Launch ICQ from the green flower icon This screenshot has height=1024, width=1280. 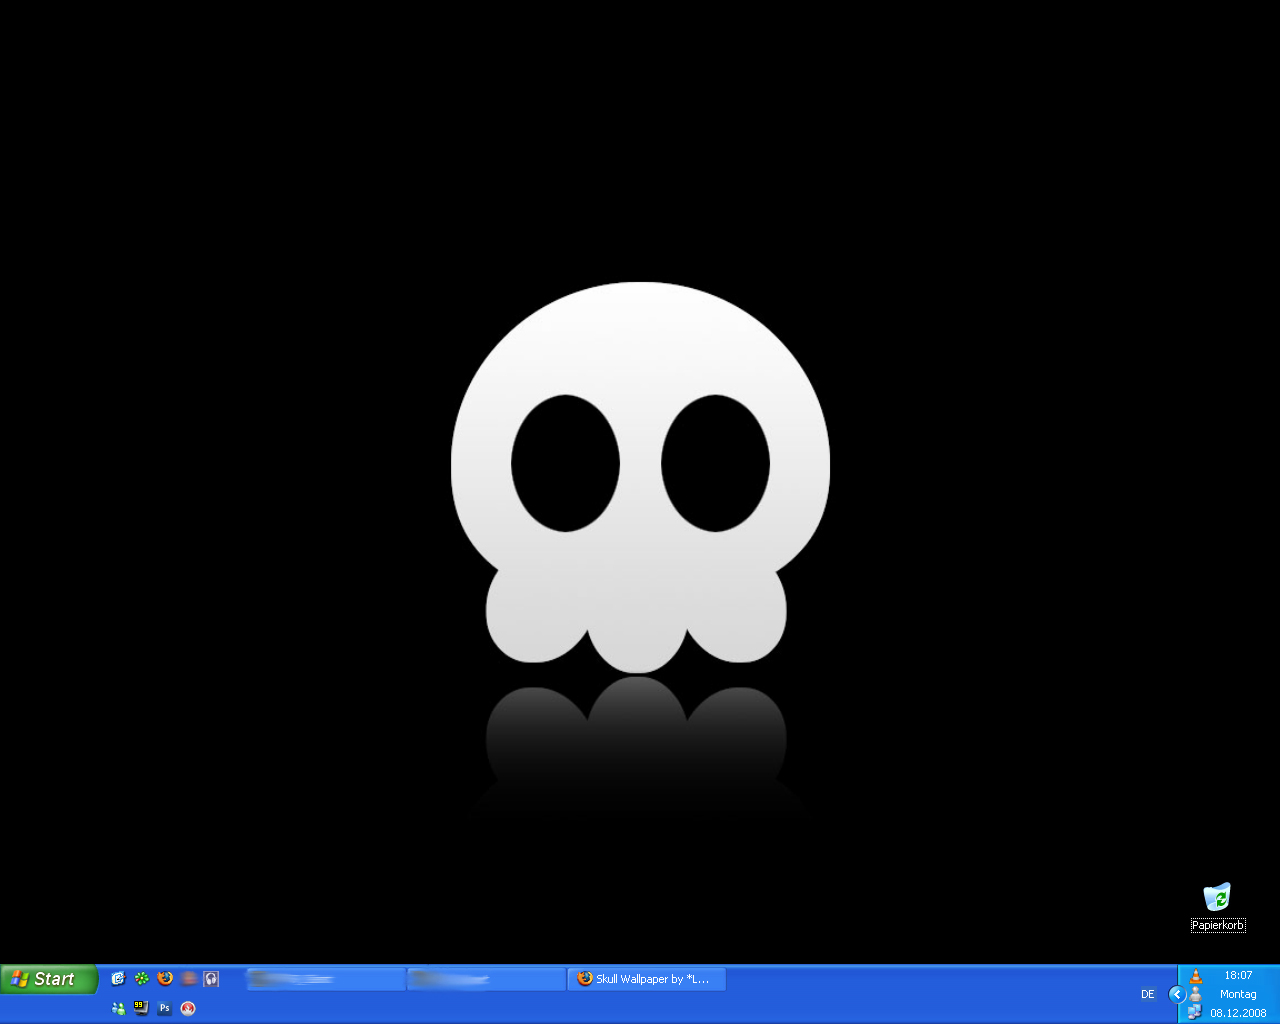(142, 979)
